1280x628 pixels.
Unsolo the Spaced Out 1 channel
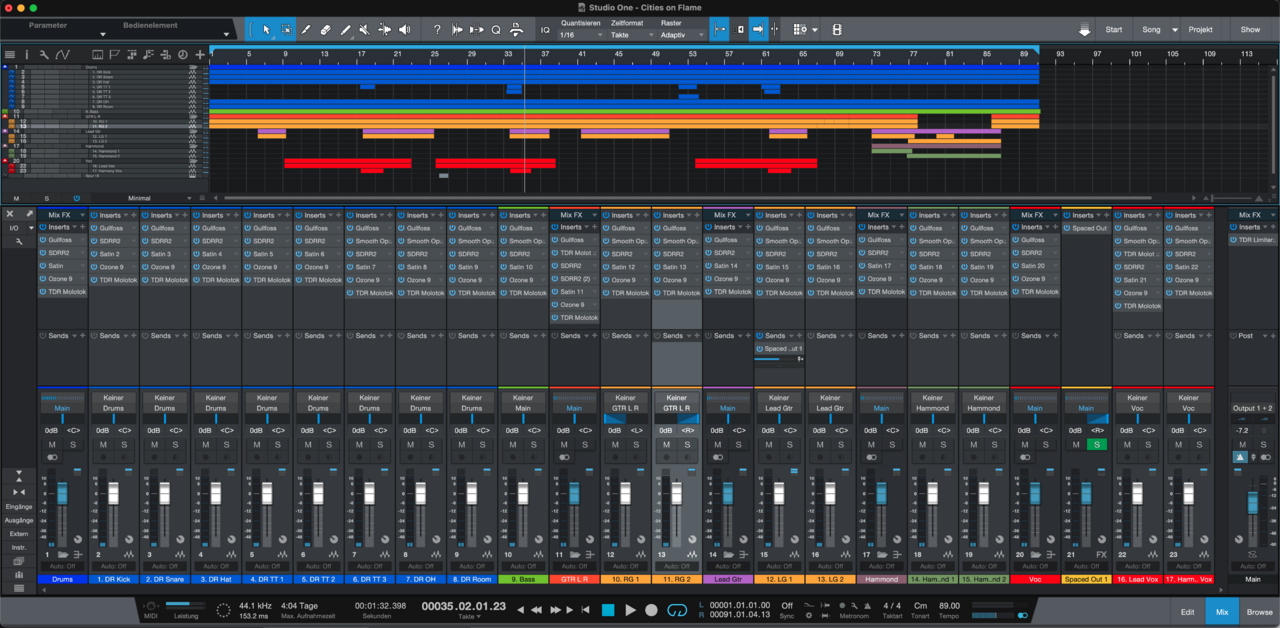tap(1097, 444)
